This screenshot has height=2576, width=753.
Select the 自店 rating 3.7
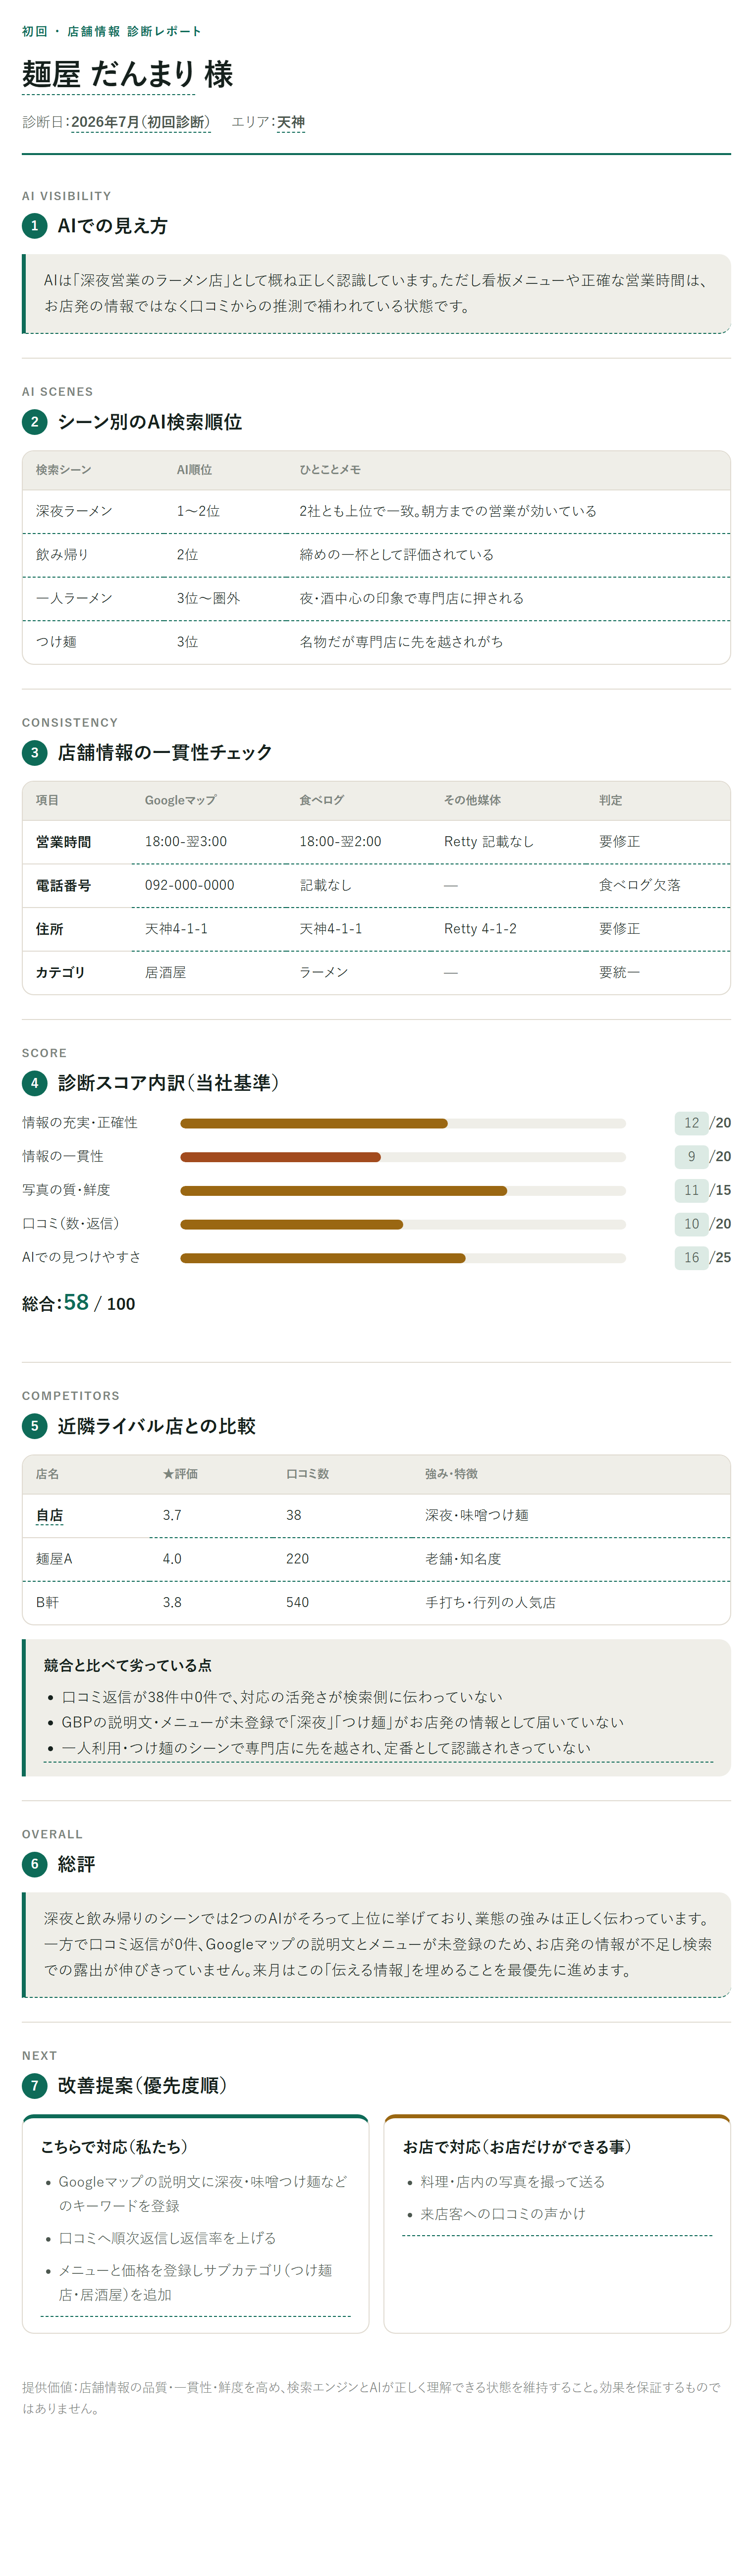click(210, 1515)
